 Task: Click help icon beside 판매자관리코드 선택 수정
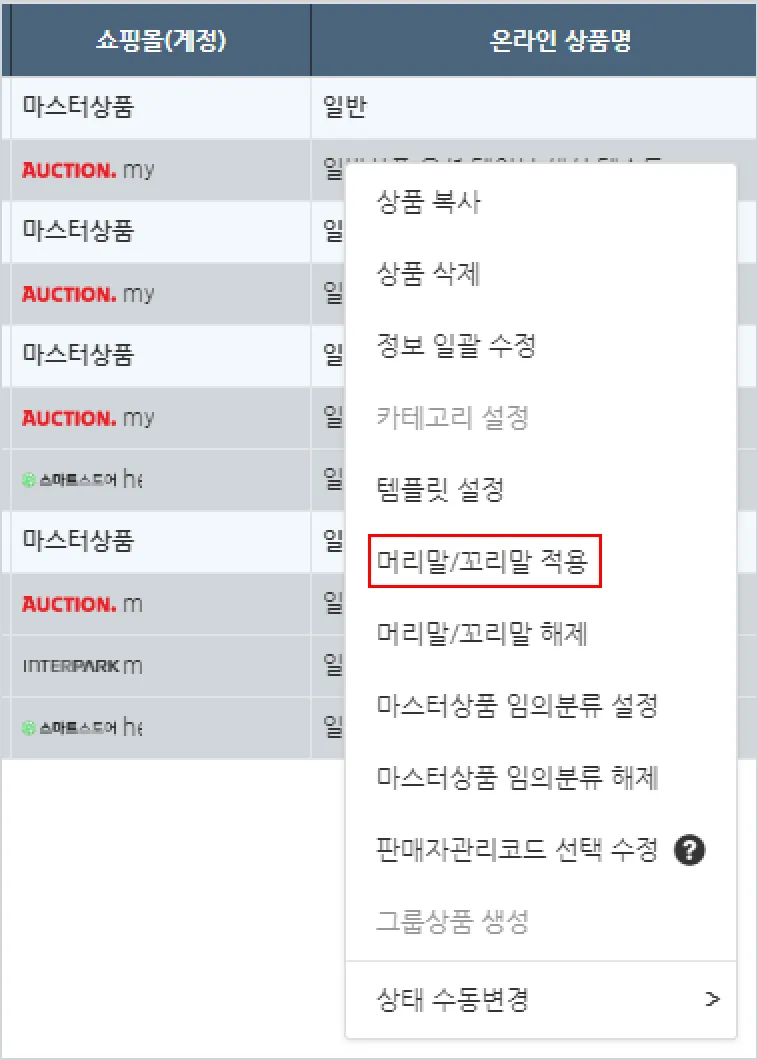[x=690, y=851]
